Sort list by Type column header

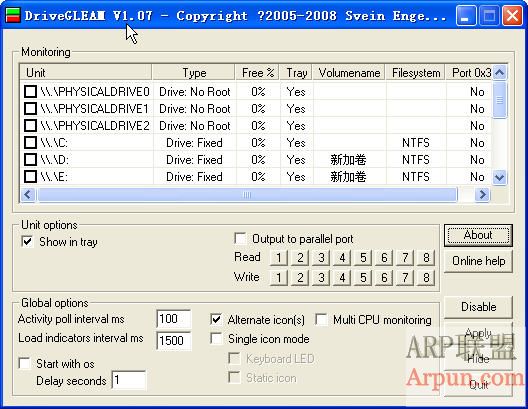194,73
